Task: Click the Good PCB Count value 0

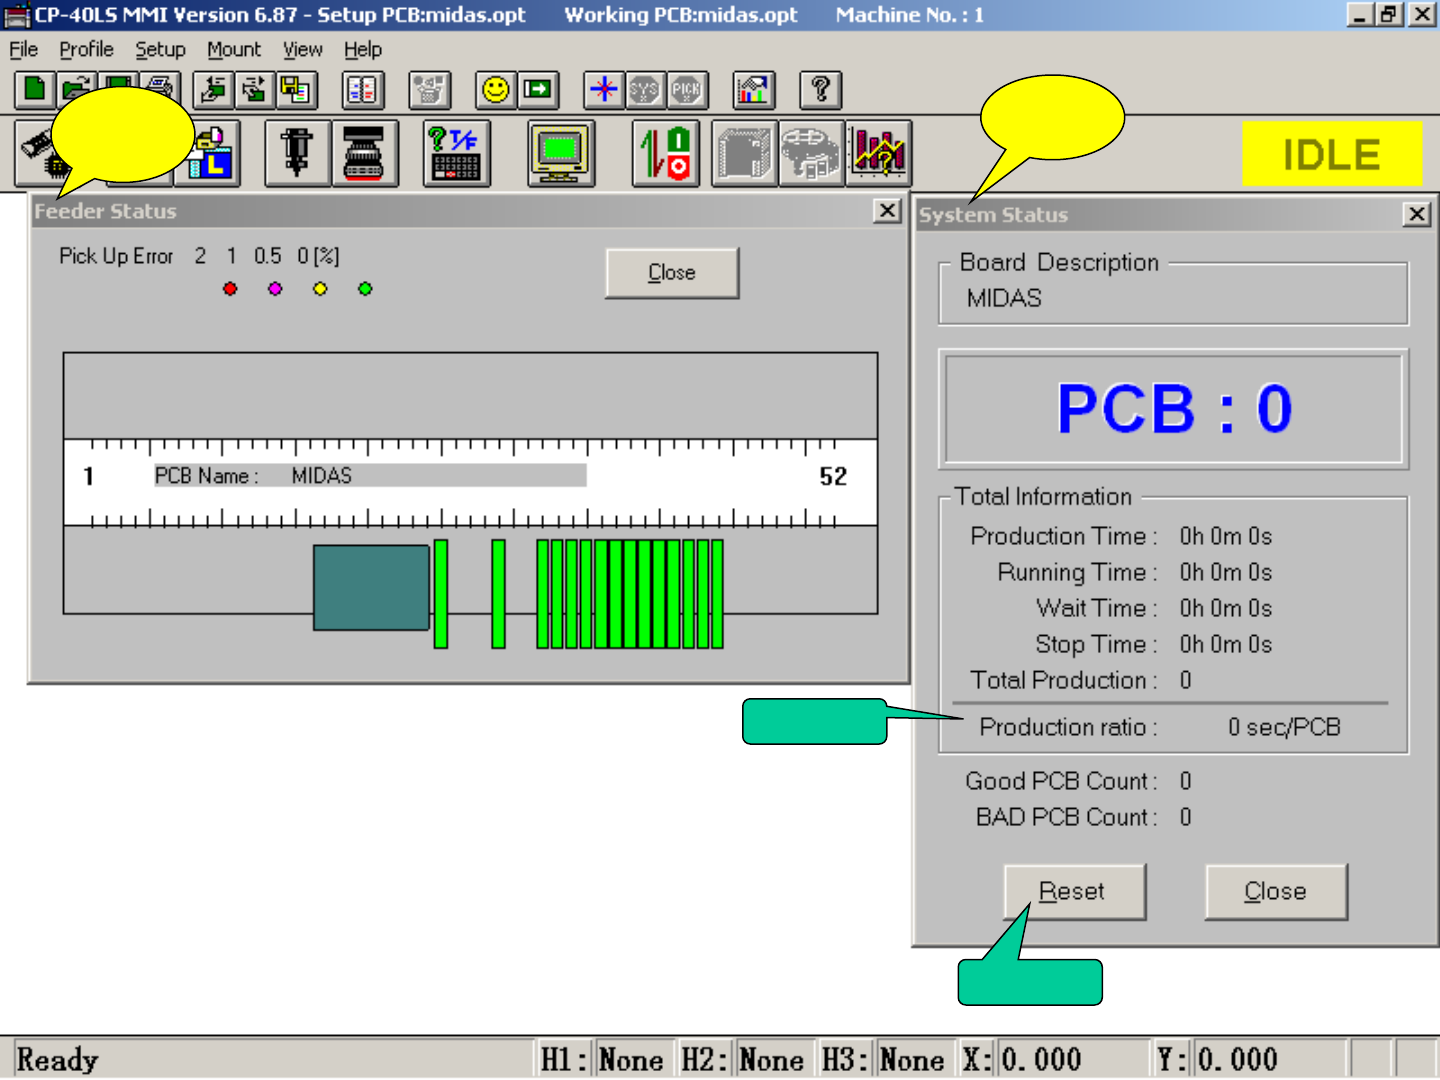Action: pyautogui.click(x=1186, y=782)
